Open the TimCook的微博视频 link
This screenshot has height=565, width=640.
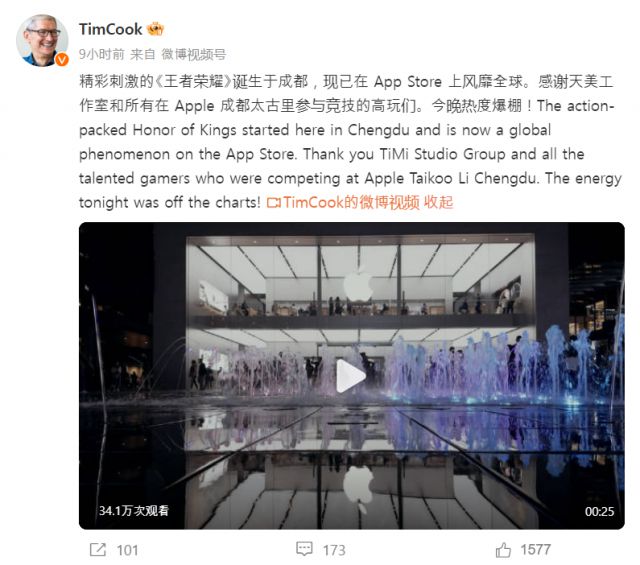[x=351, y=202]
